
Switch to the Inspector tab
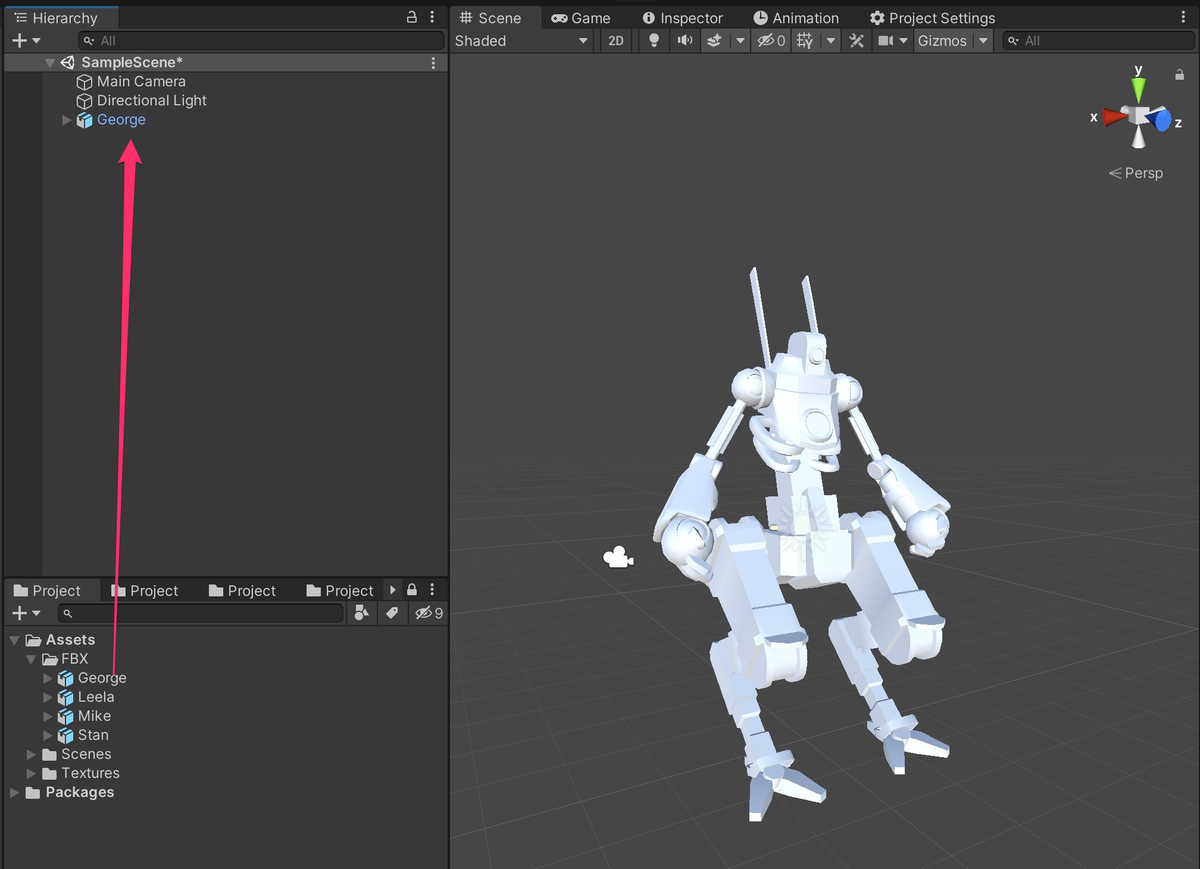[x=682, y=18]
